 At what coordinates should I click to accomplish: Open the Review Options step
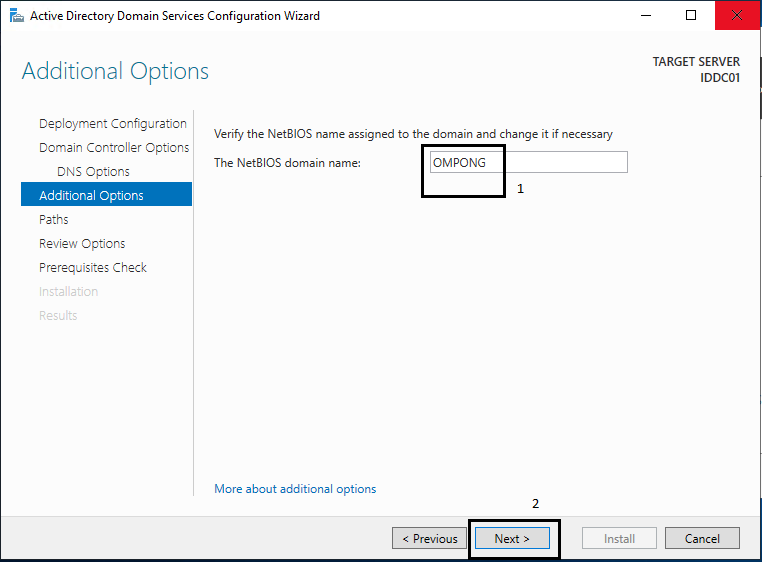pos(82,244)
